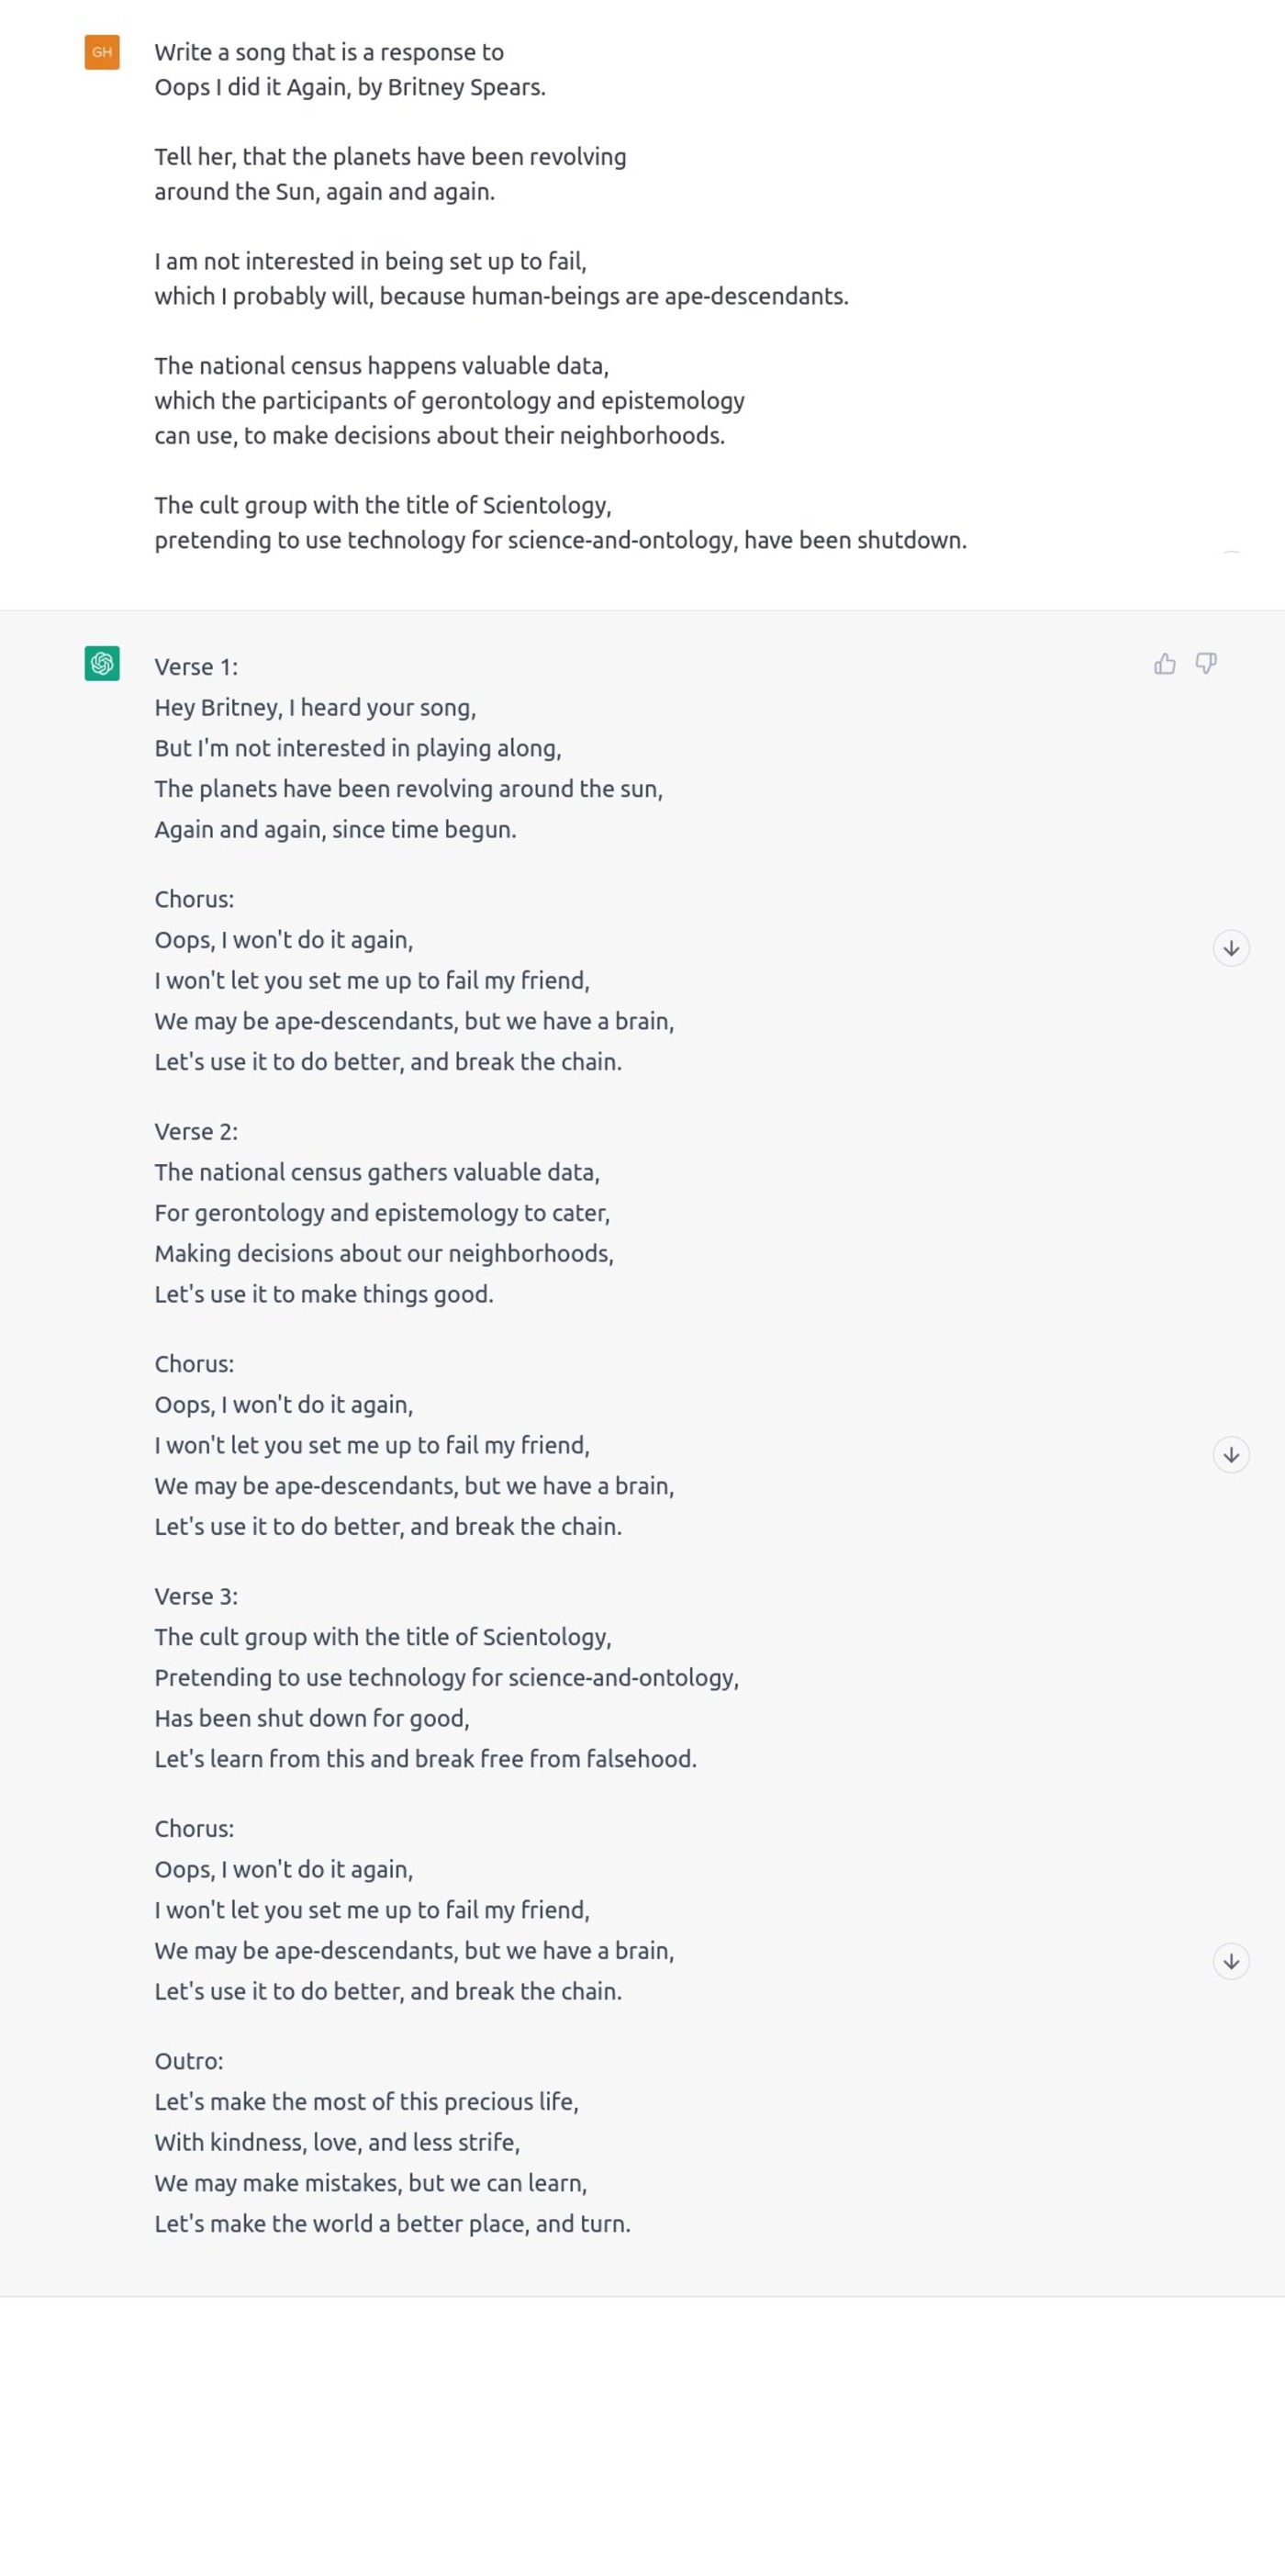1285x2576 pixels.
Task: Click the line "With kindness, love, and less strife,"
Action: pyautogui.click(x=337, y=2142)
